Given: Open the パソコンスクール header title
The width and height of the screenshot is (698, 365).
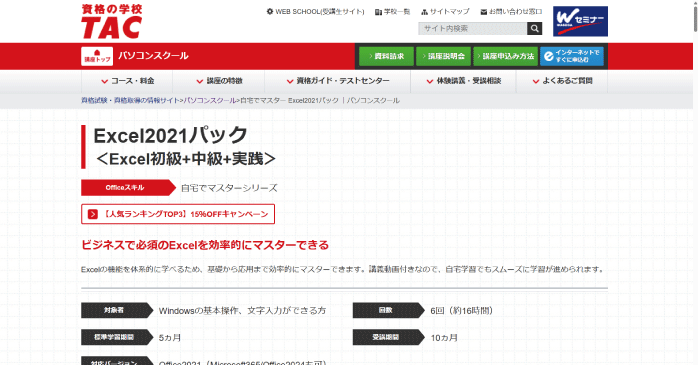Looking at the screenshot, I should [153, 56].
